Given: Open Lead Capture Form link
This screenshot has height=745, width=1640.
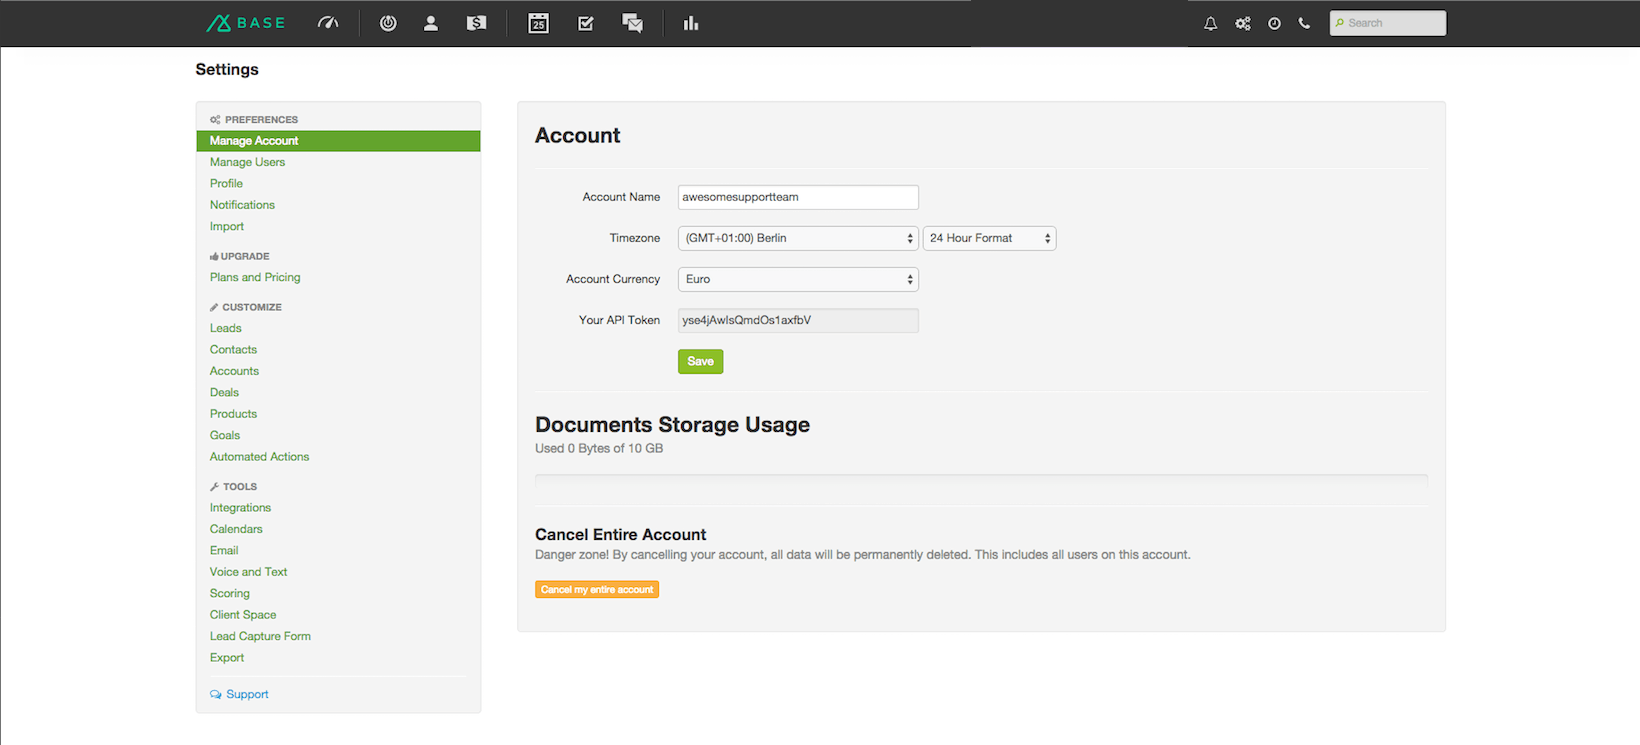Looking at the screenshot, I should point(260,636).
